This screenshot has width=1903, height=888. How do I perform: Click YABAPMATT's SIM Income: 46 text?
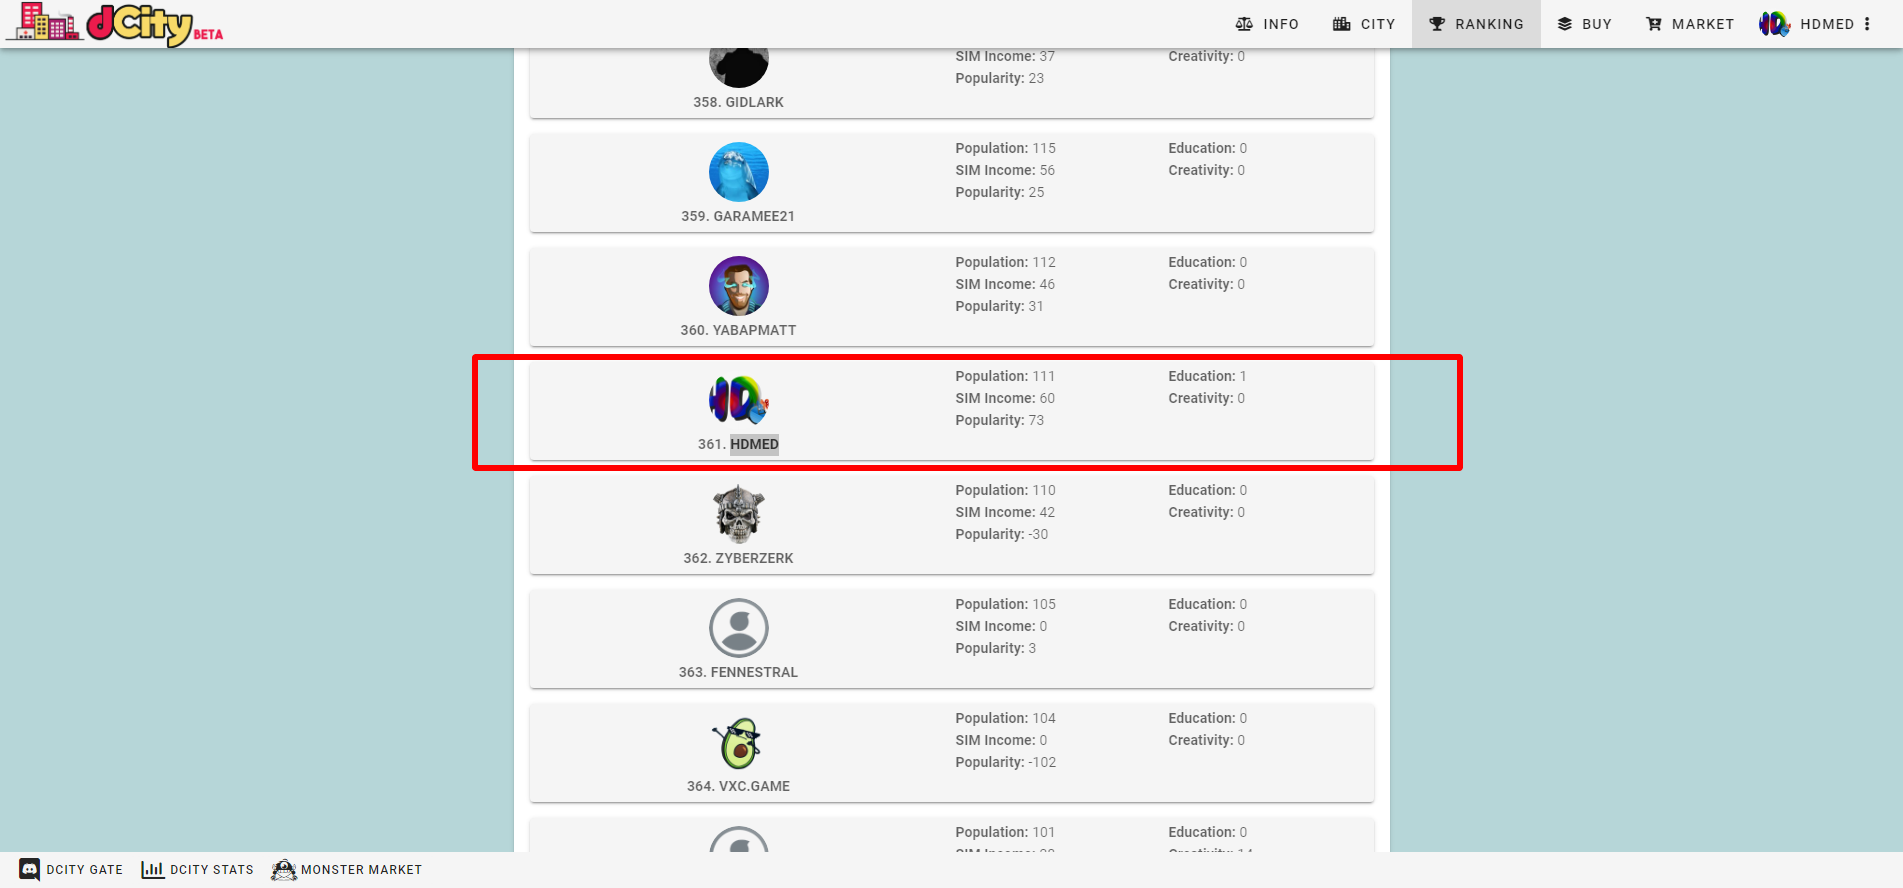click(x=1005, y=284)
